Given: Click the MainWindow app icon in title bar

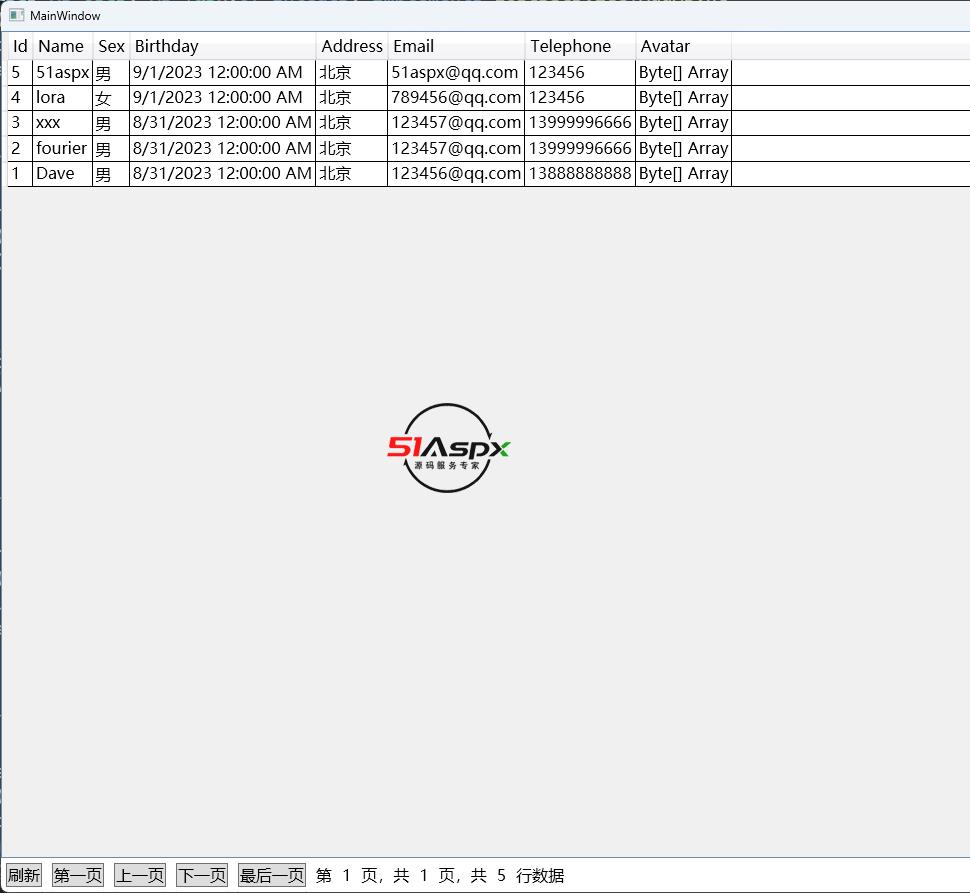Looking at the screenshot, I should [17, 15].
